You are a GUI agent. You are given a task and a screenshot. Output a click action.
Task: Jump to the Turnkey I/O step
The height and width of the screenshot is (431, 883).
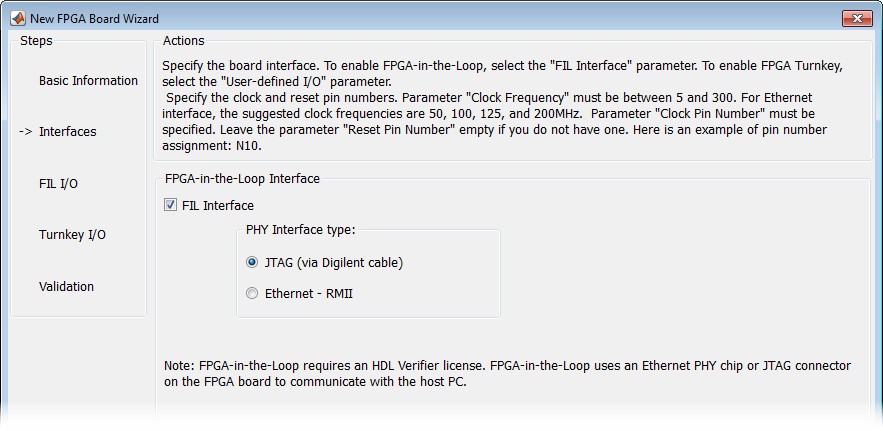72,235
